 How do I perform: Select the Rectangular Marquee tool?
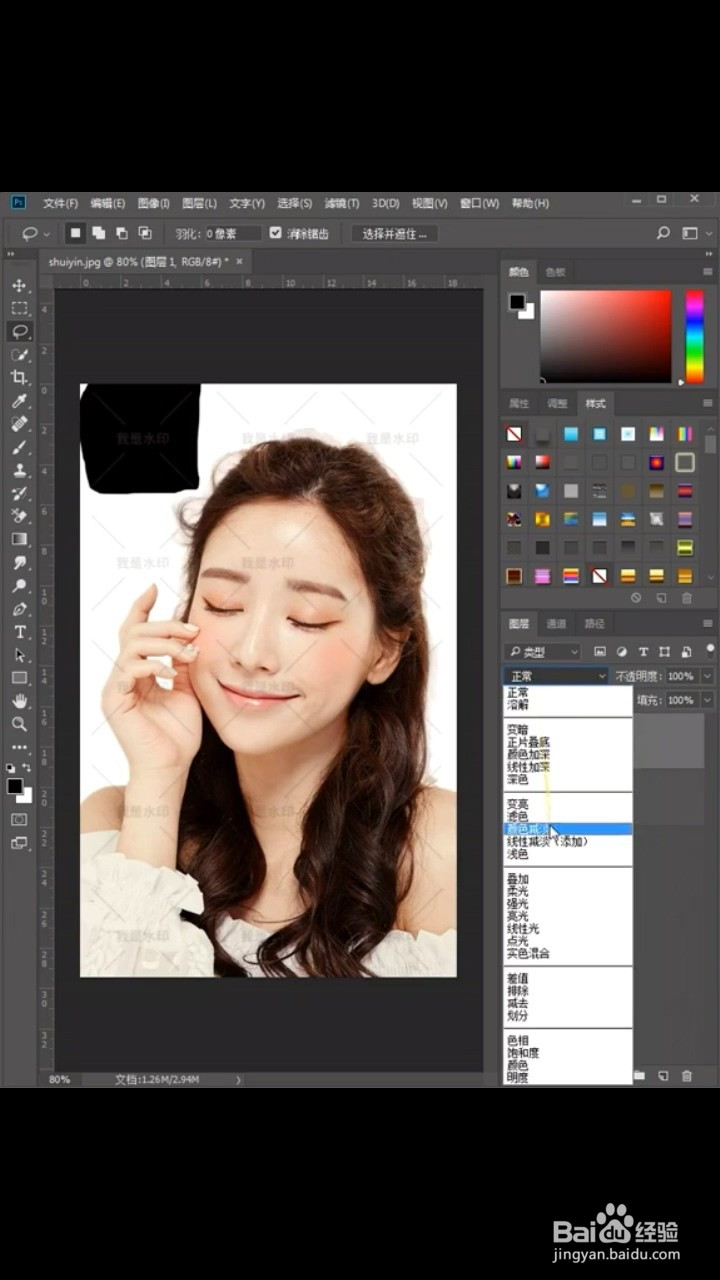[x=19, y=309]
